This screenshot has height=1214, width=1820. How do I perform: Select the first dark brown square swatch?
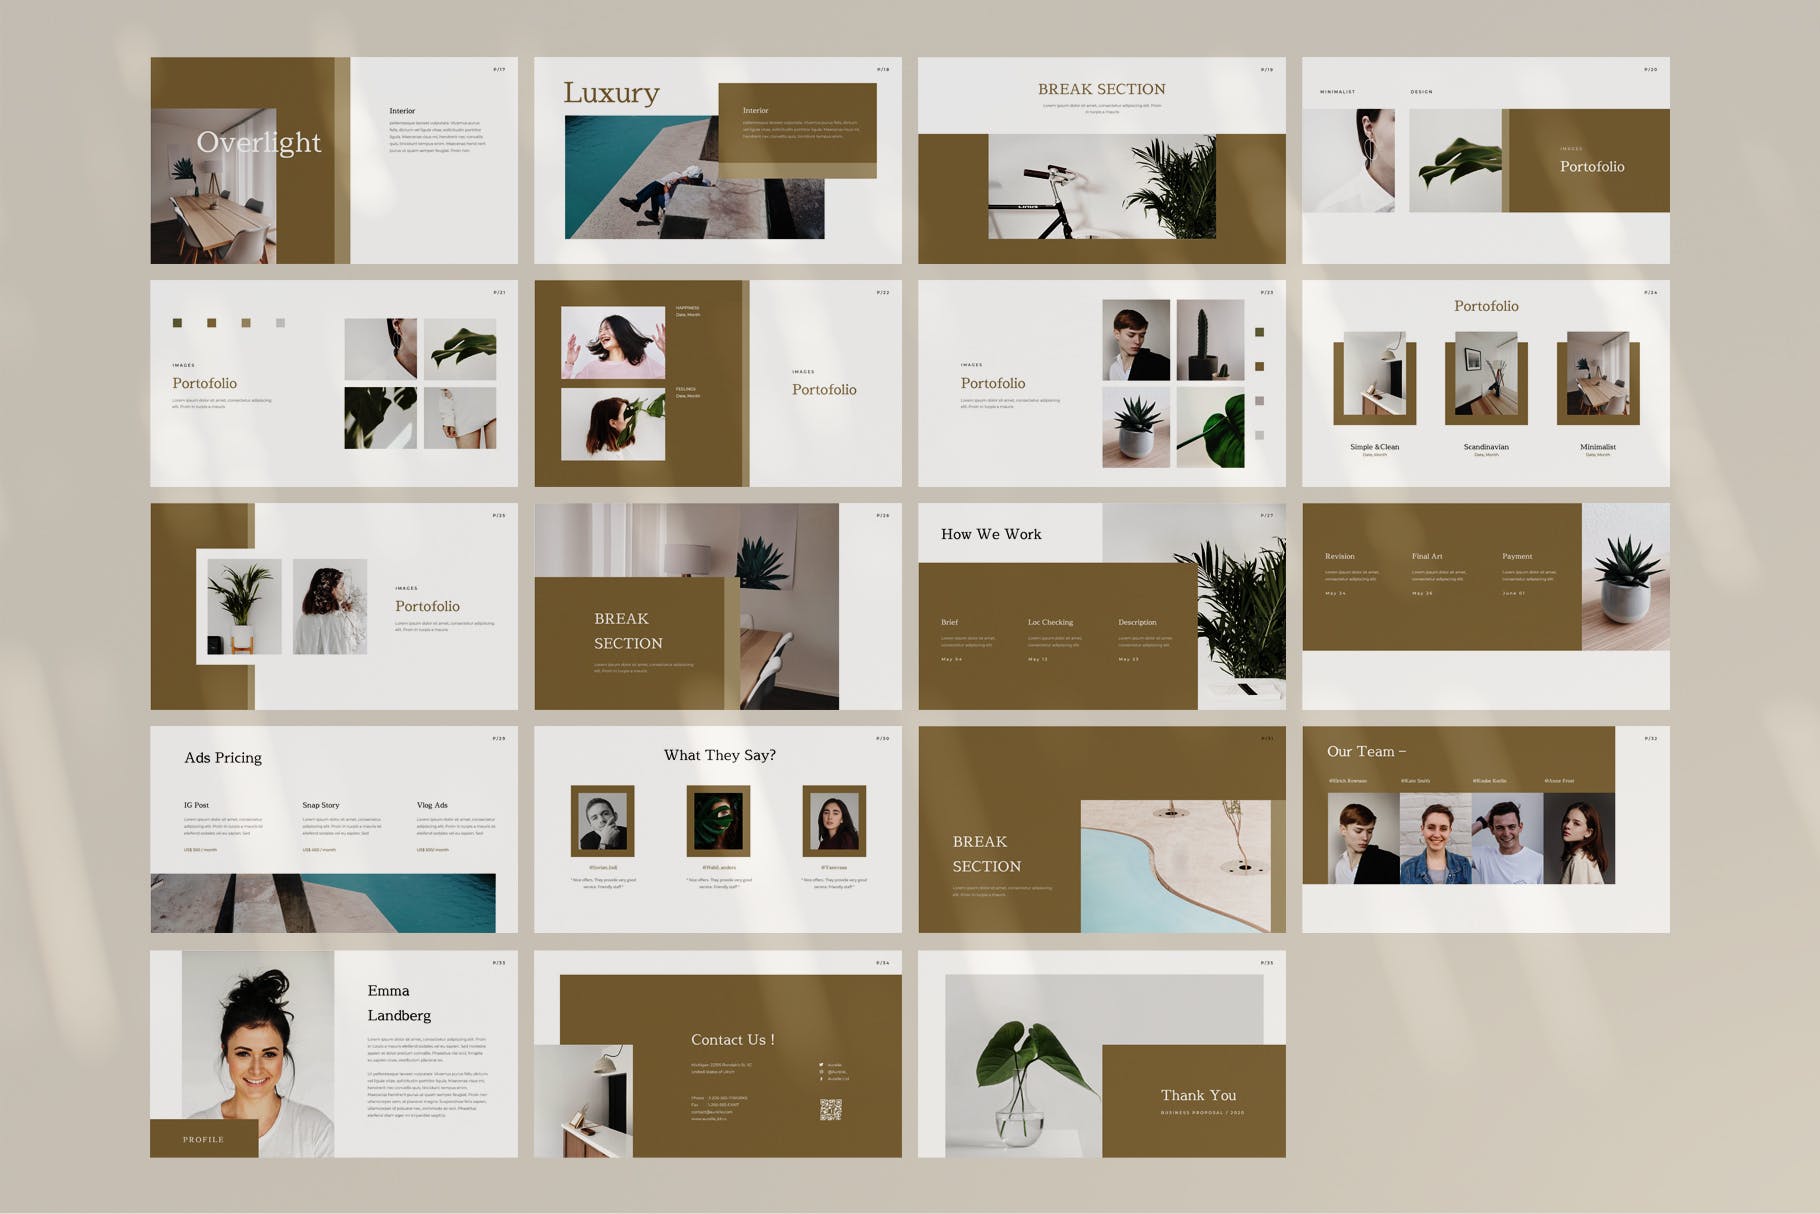coord(178,323)
